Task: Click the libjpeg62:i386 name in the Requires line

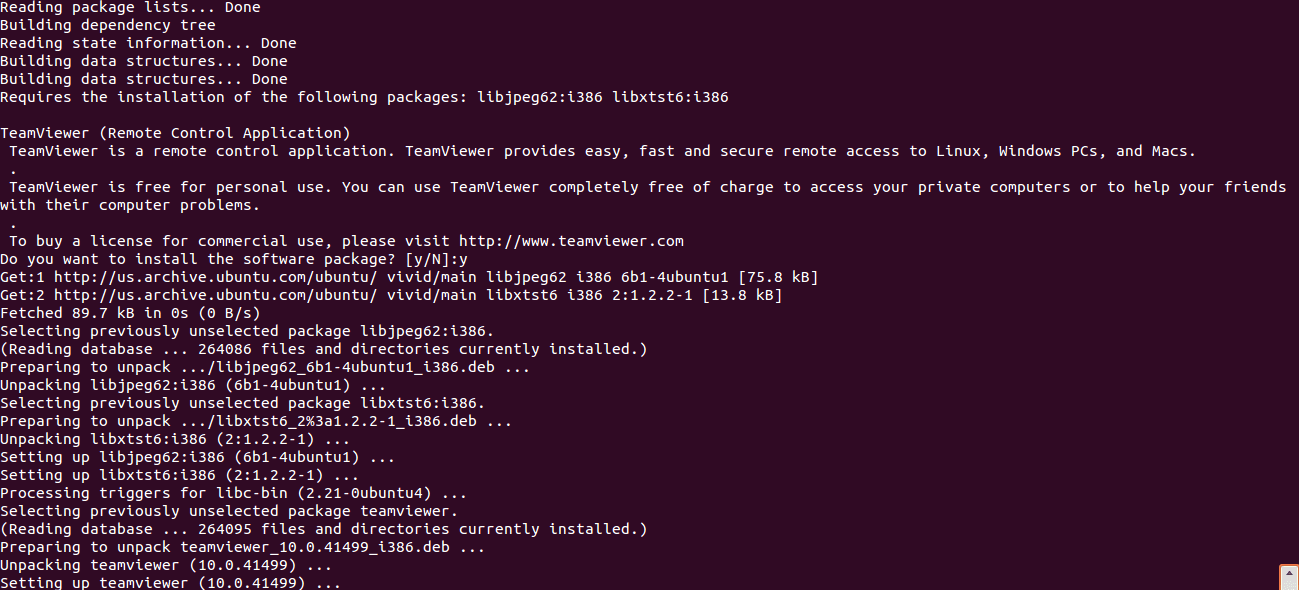Action: coord(540,97)
